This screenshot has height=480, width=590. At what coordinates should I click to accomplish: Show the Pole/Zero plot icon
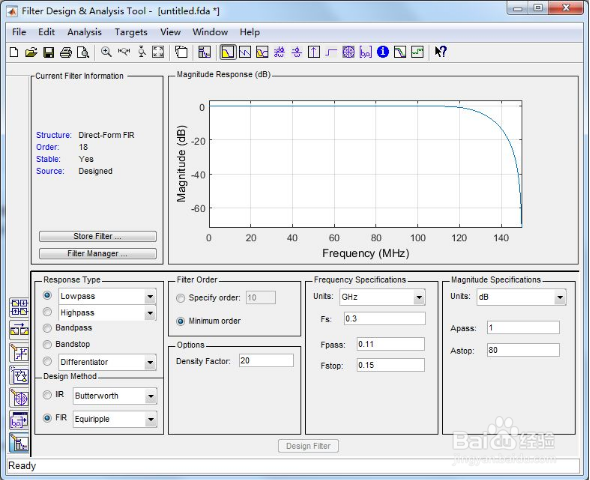348,52
